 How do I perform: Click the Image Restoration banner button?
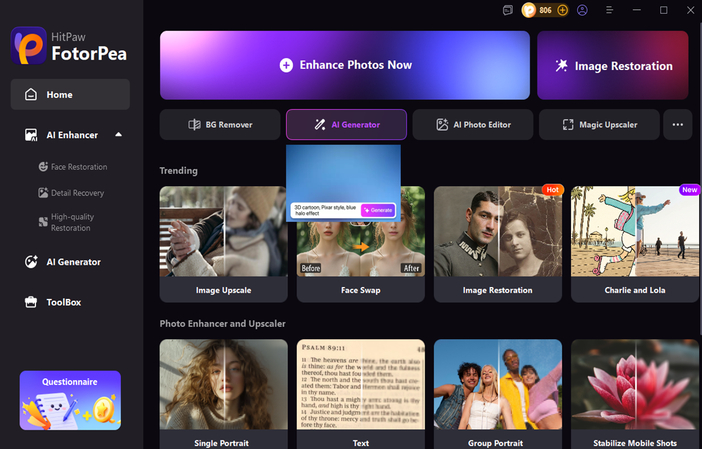(x=612, y=65)
